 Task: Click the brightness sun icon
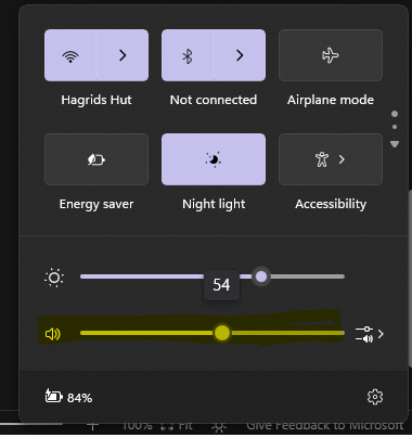pyautogui.click(x=54, y=277)
